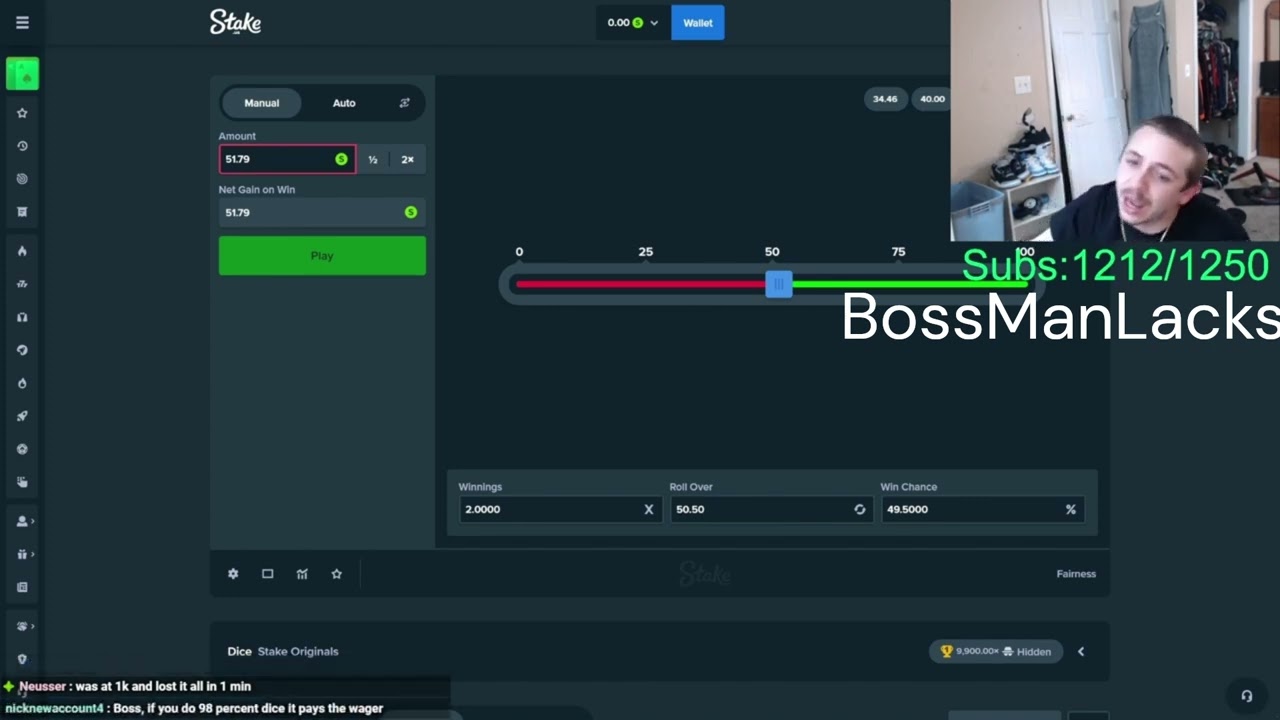Screen dimensions: 1280x720
Task: Click the Wallet button
Action: coord(698,22)
